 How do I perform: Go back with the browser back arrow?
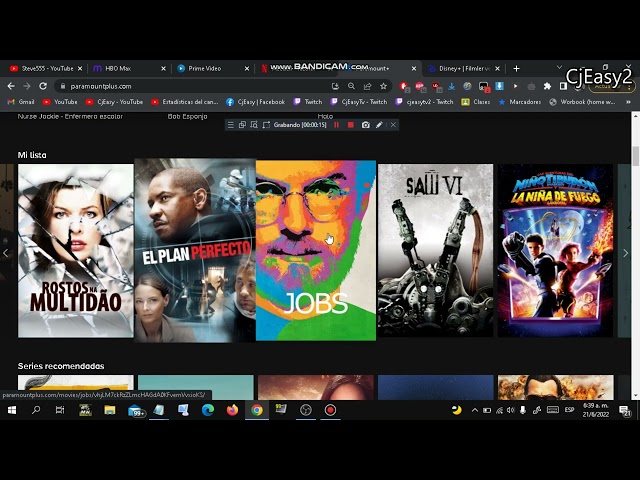(11, 86)
